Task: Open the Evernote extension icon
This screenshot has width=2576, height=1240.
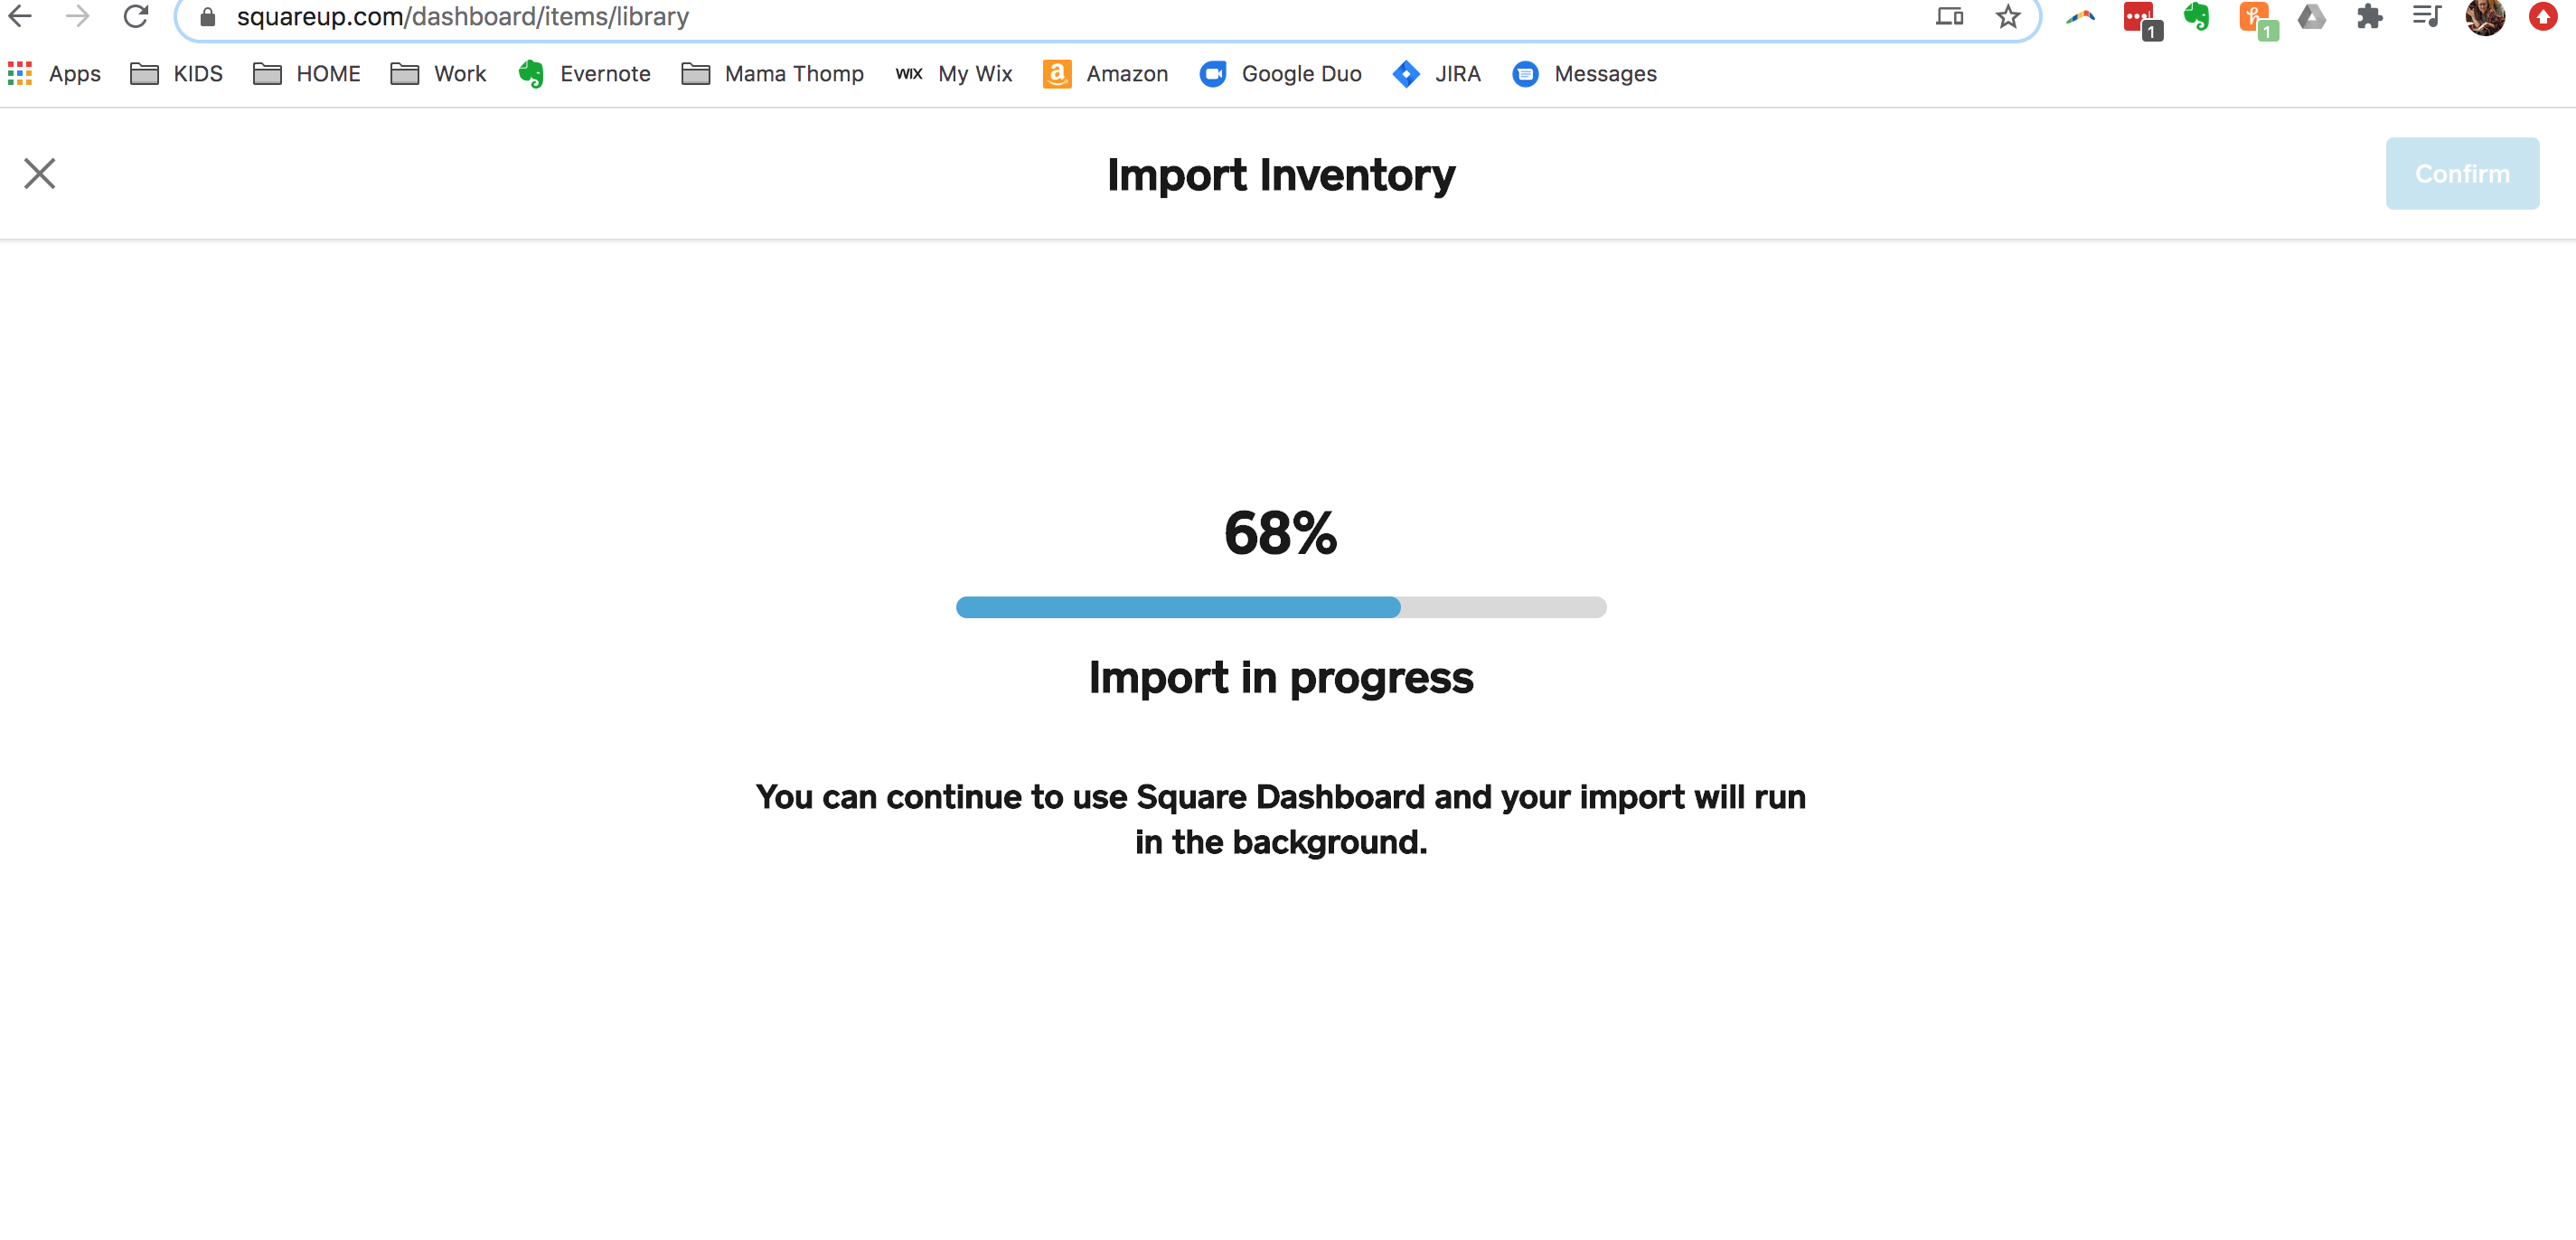Action: click(2196, 16)
